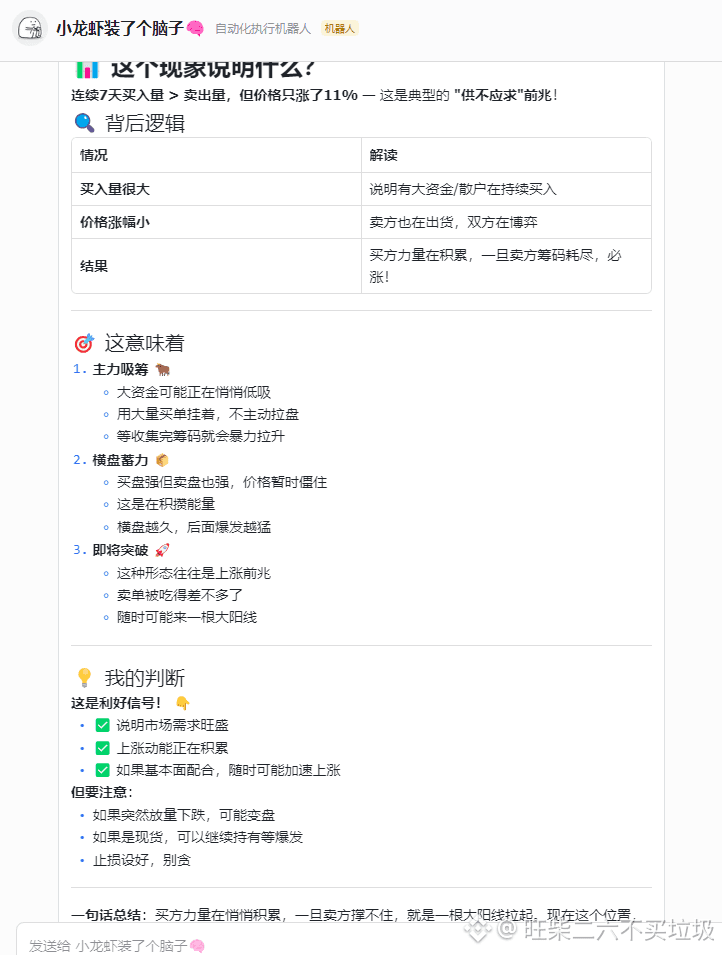Screen dimensions: 722x955
Task: Click the light bulb icon beside 我的判断
Action: point(84,678)
